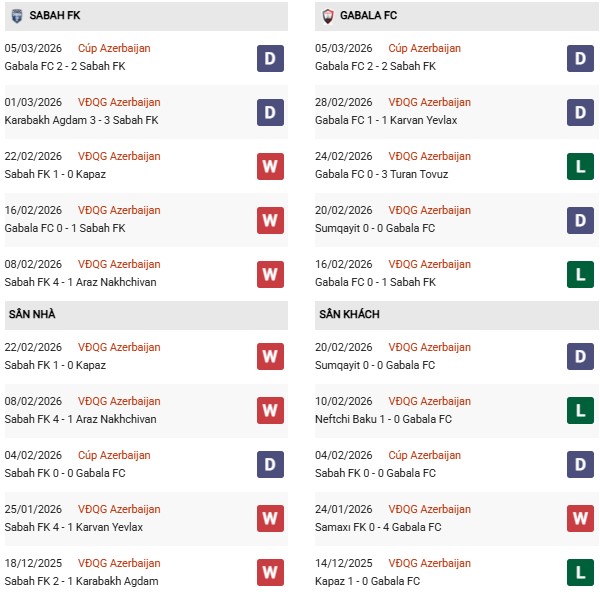This screenshot has width=600, height=595.
Task: Open the VĐQG Azerbaijan link dated 18/12/2025
Action: click(119, 563)
